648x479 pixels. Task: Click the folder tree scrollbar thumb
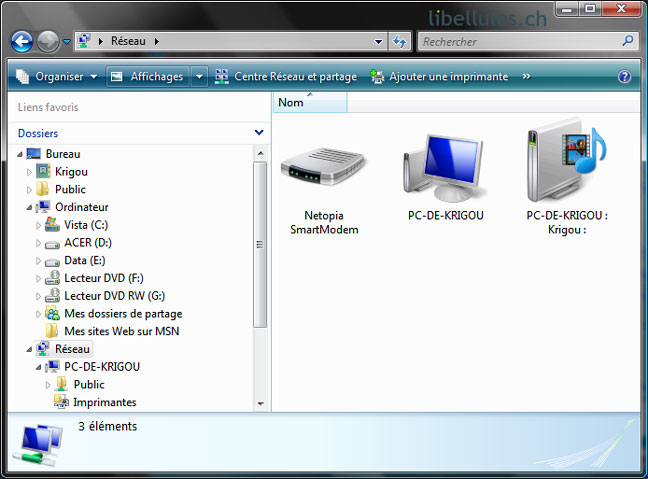click(x=260, y=245)
